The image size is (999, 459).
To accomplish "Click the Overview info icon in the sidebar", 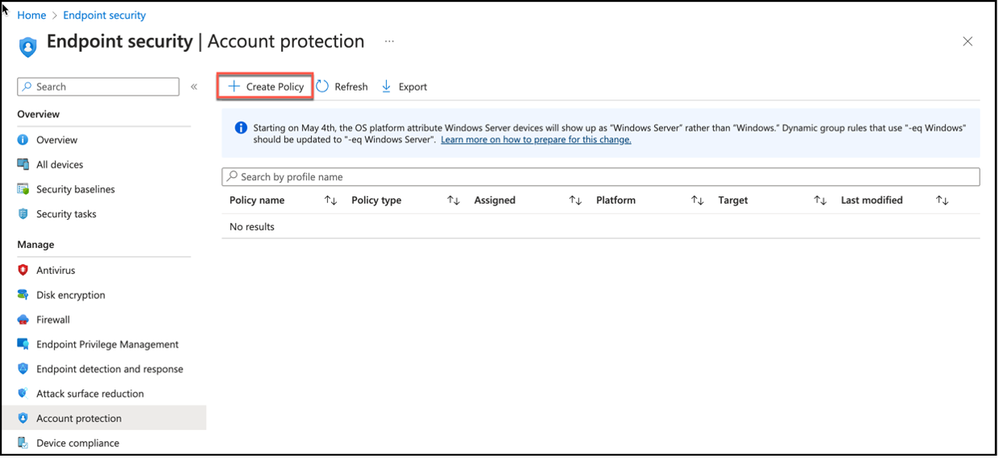I will pos(23,140).
